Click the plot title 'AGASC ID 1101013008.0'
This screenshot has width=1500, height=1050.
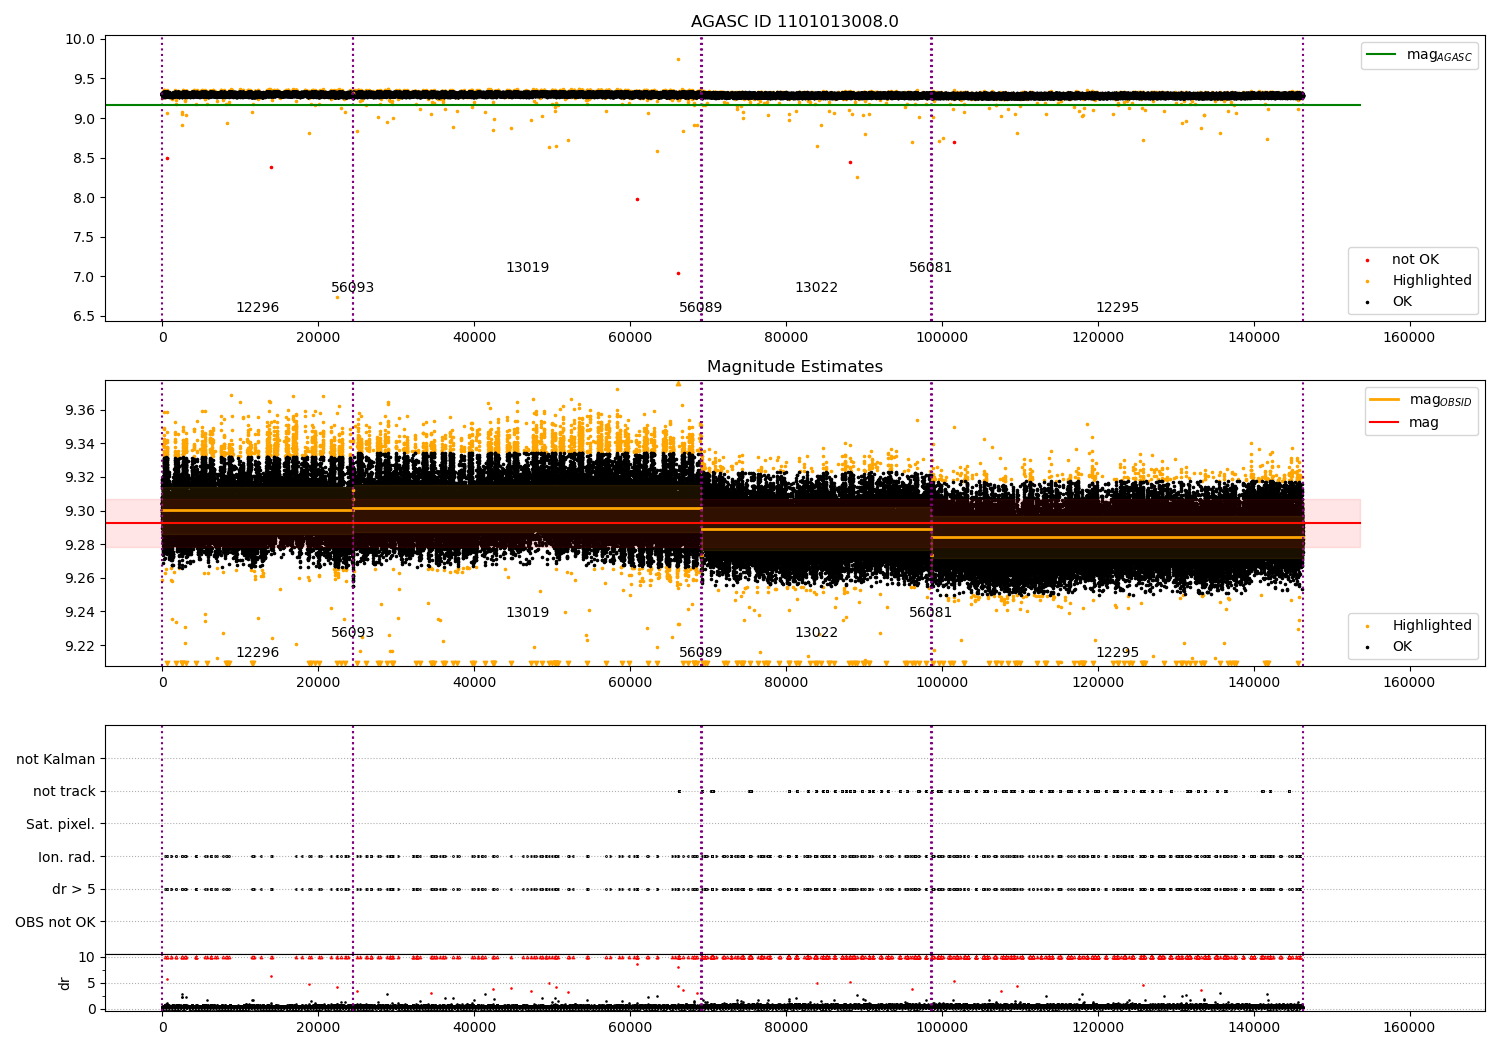click(x=794, y=22)
